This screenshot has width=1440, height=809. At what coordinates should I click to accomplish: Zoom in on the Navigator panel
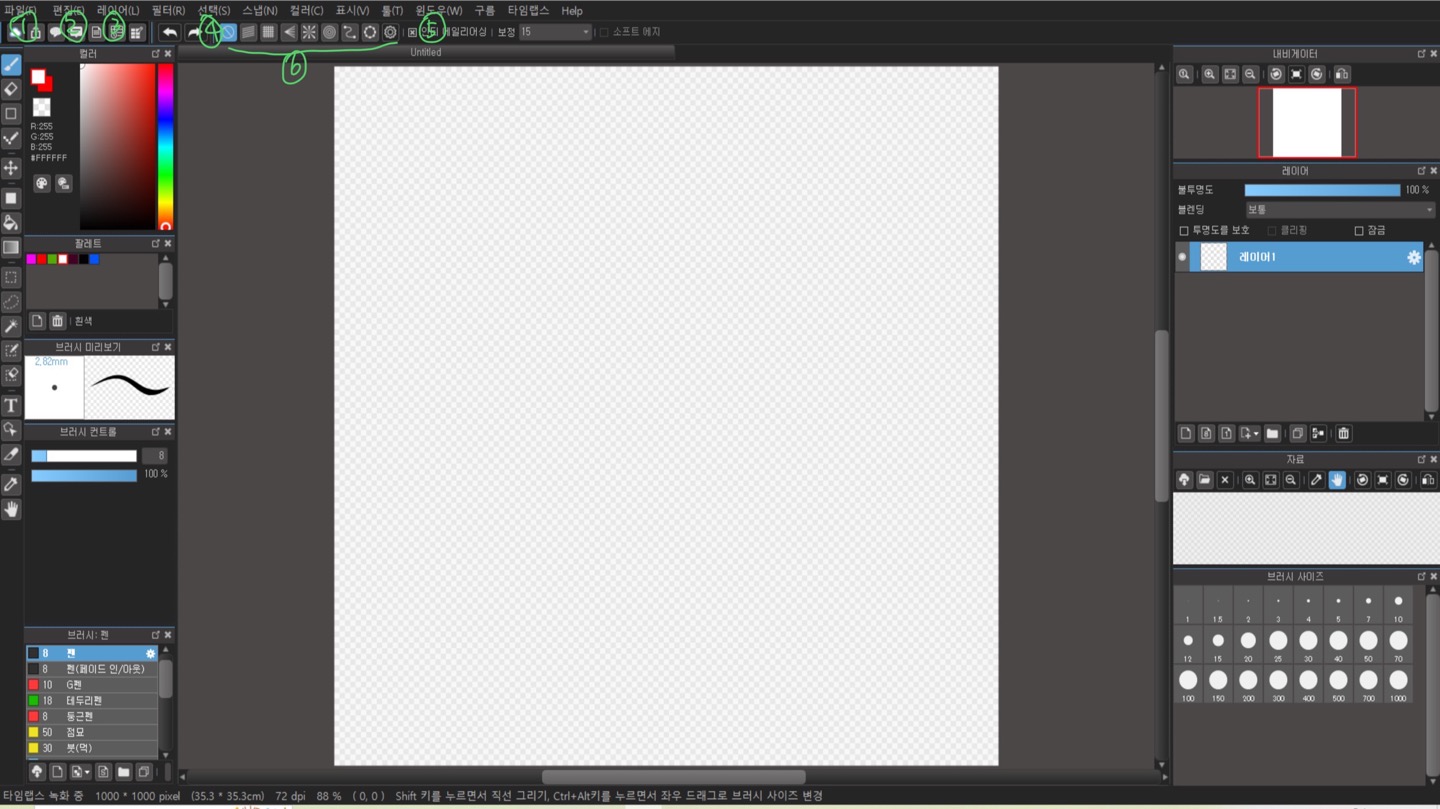tap(1210, 74)
